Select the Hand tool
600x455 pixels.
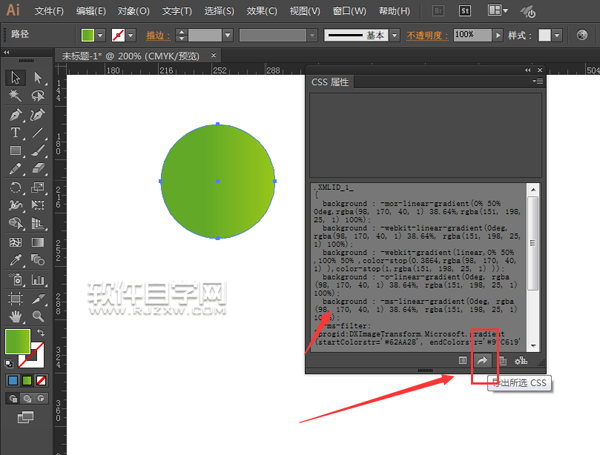tap(15, 316)
